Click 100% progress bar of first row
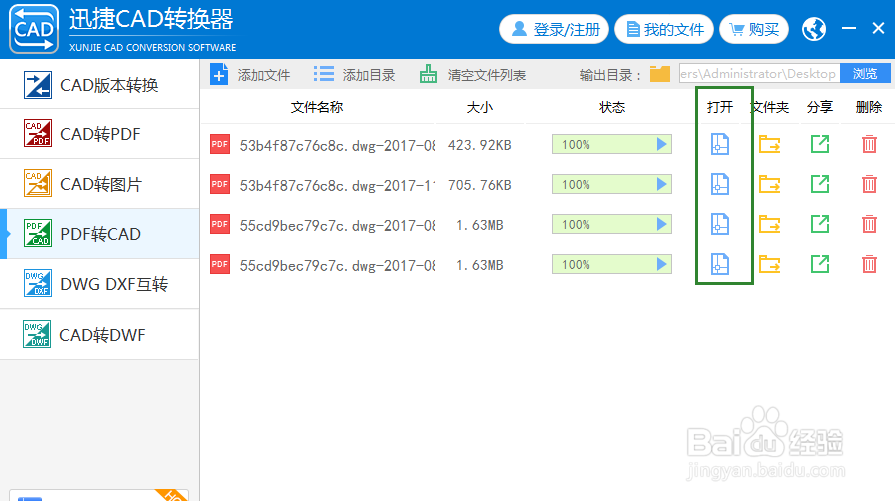This screenshot has width=895, height=501. [x=611, y=144]
